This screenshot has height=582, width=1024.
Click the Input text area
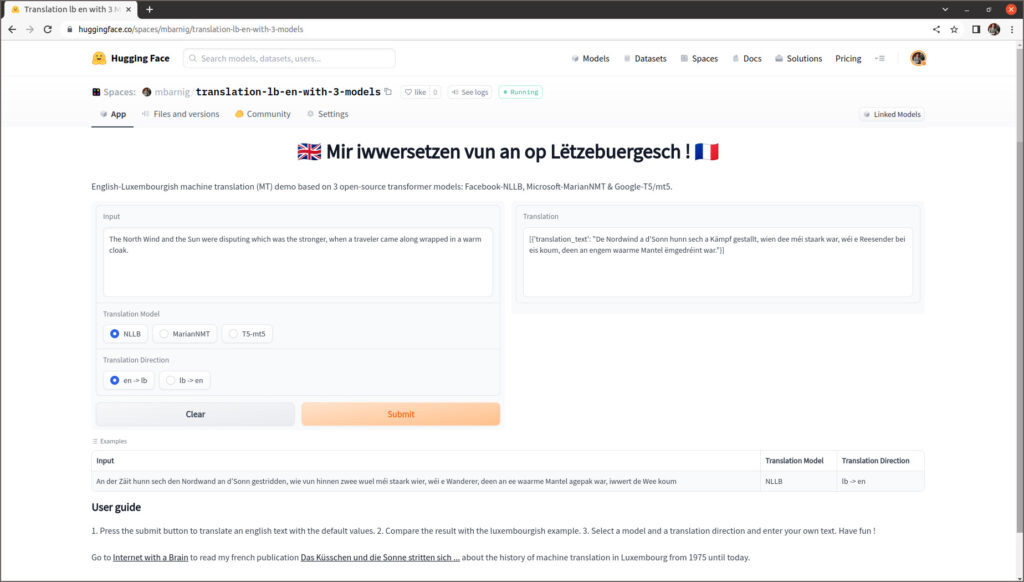pyautogui.click(x=298, y=261)
